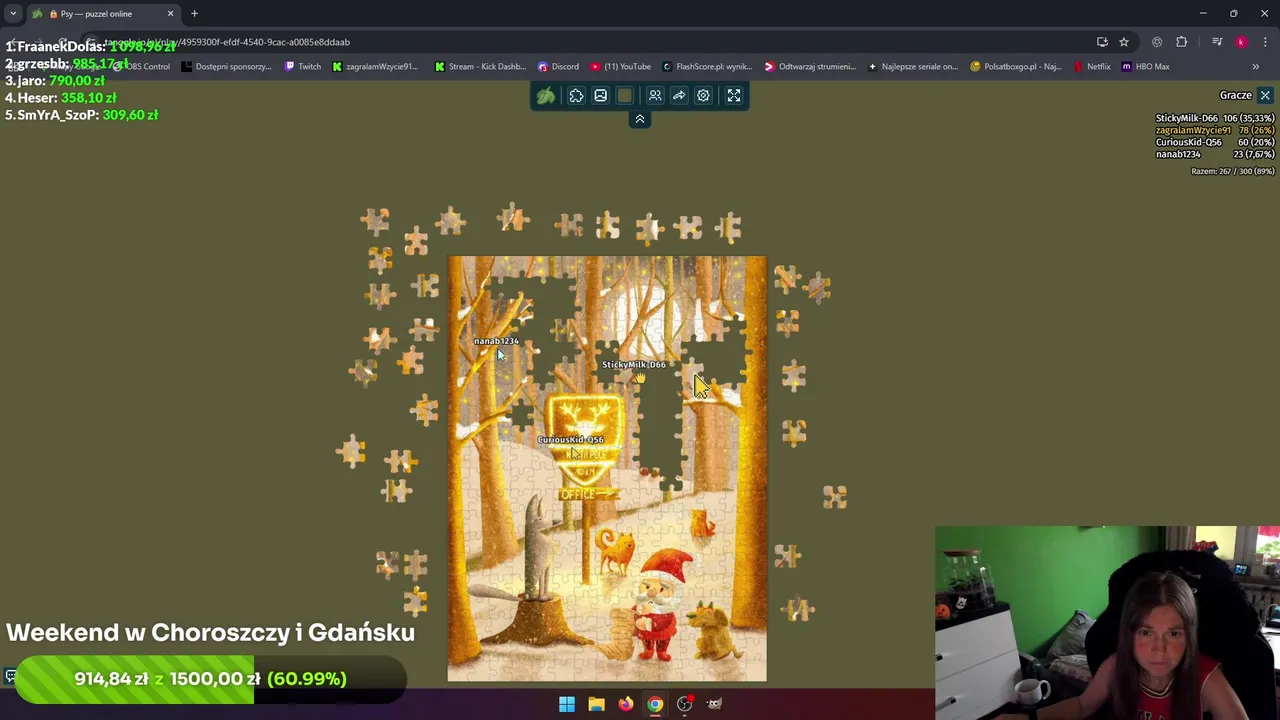Open the Discord bookmark

(558, 67)
